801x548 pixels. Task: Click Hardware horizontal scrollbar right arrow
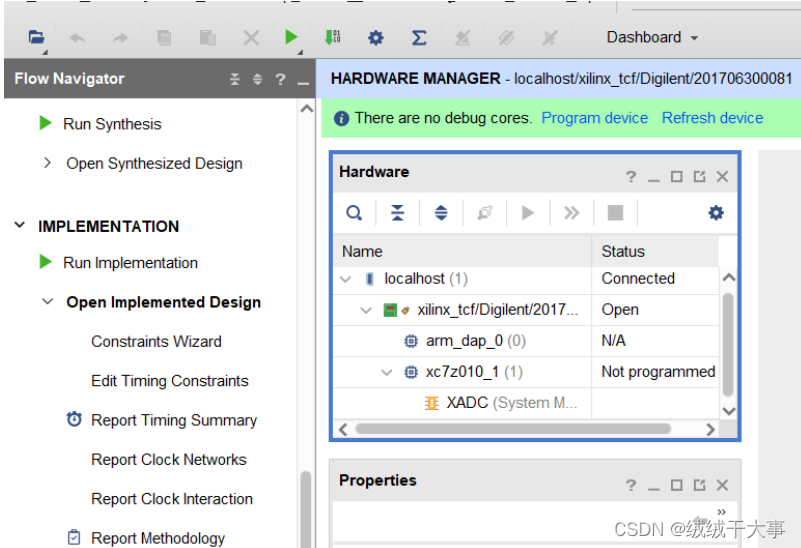click(710, 430)
